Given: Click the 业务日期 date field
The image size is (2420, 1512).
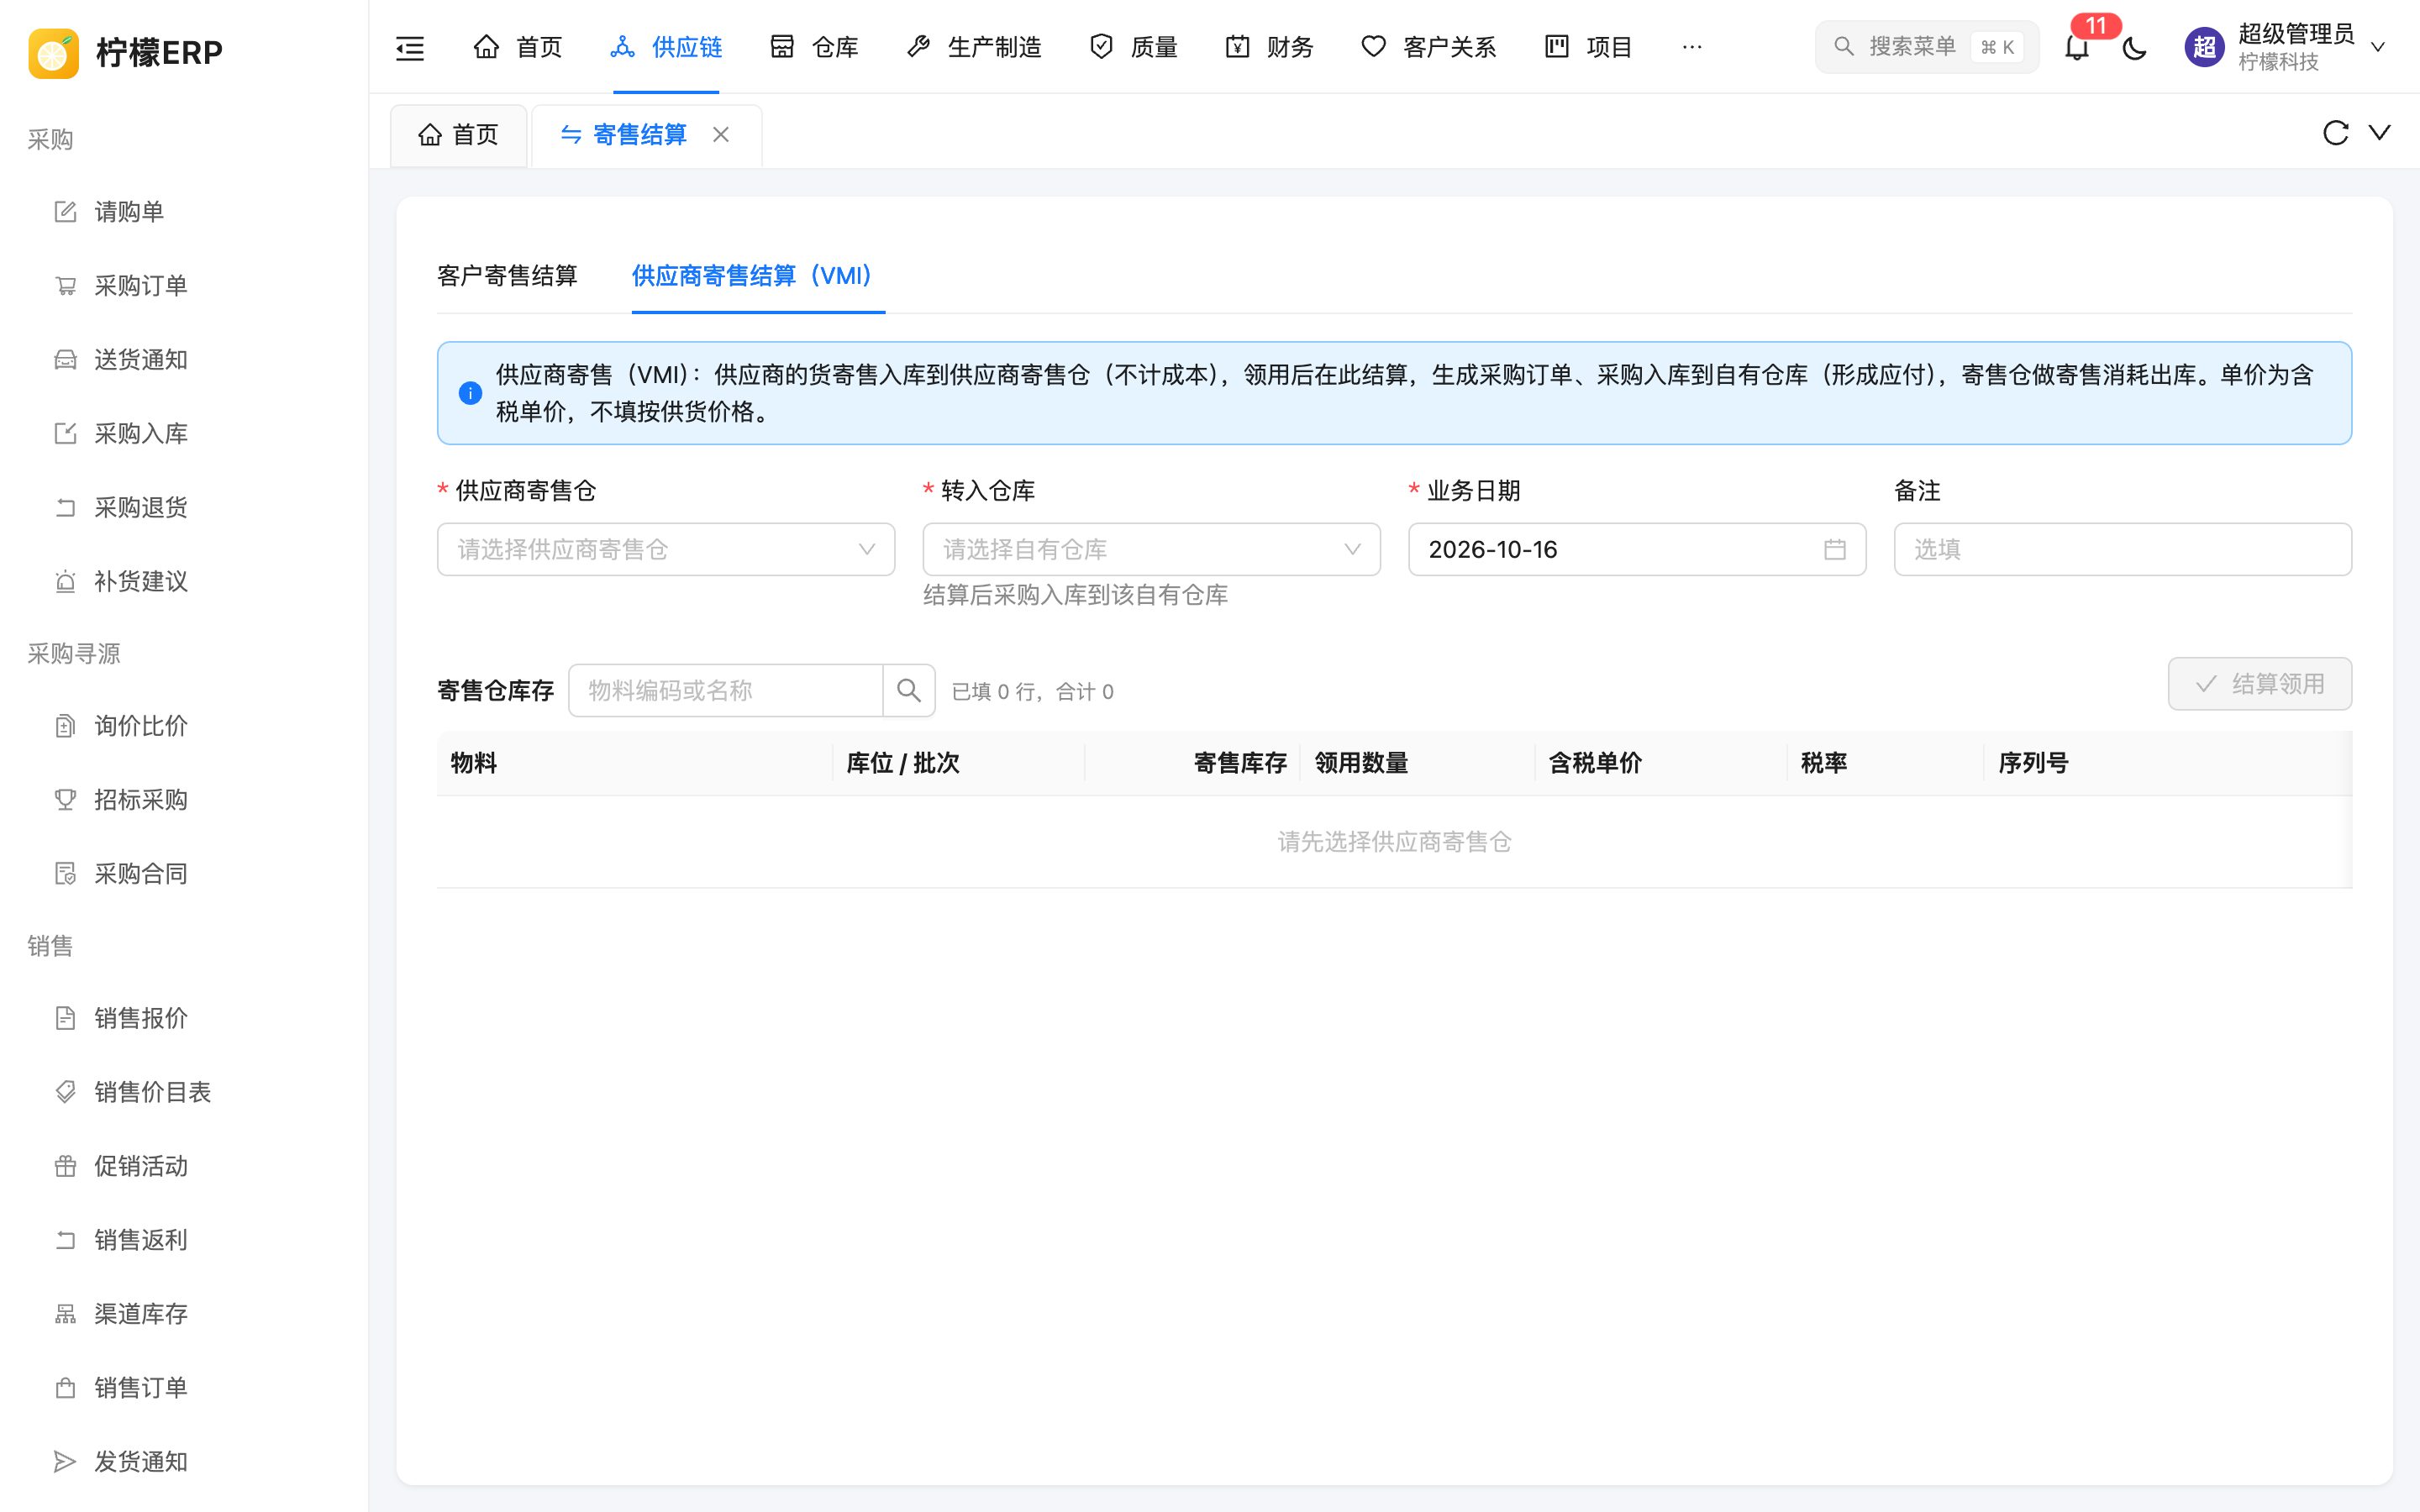Looking at the screenshot, I should (x=1637, y=549).
